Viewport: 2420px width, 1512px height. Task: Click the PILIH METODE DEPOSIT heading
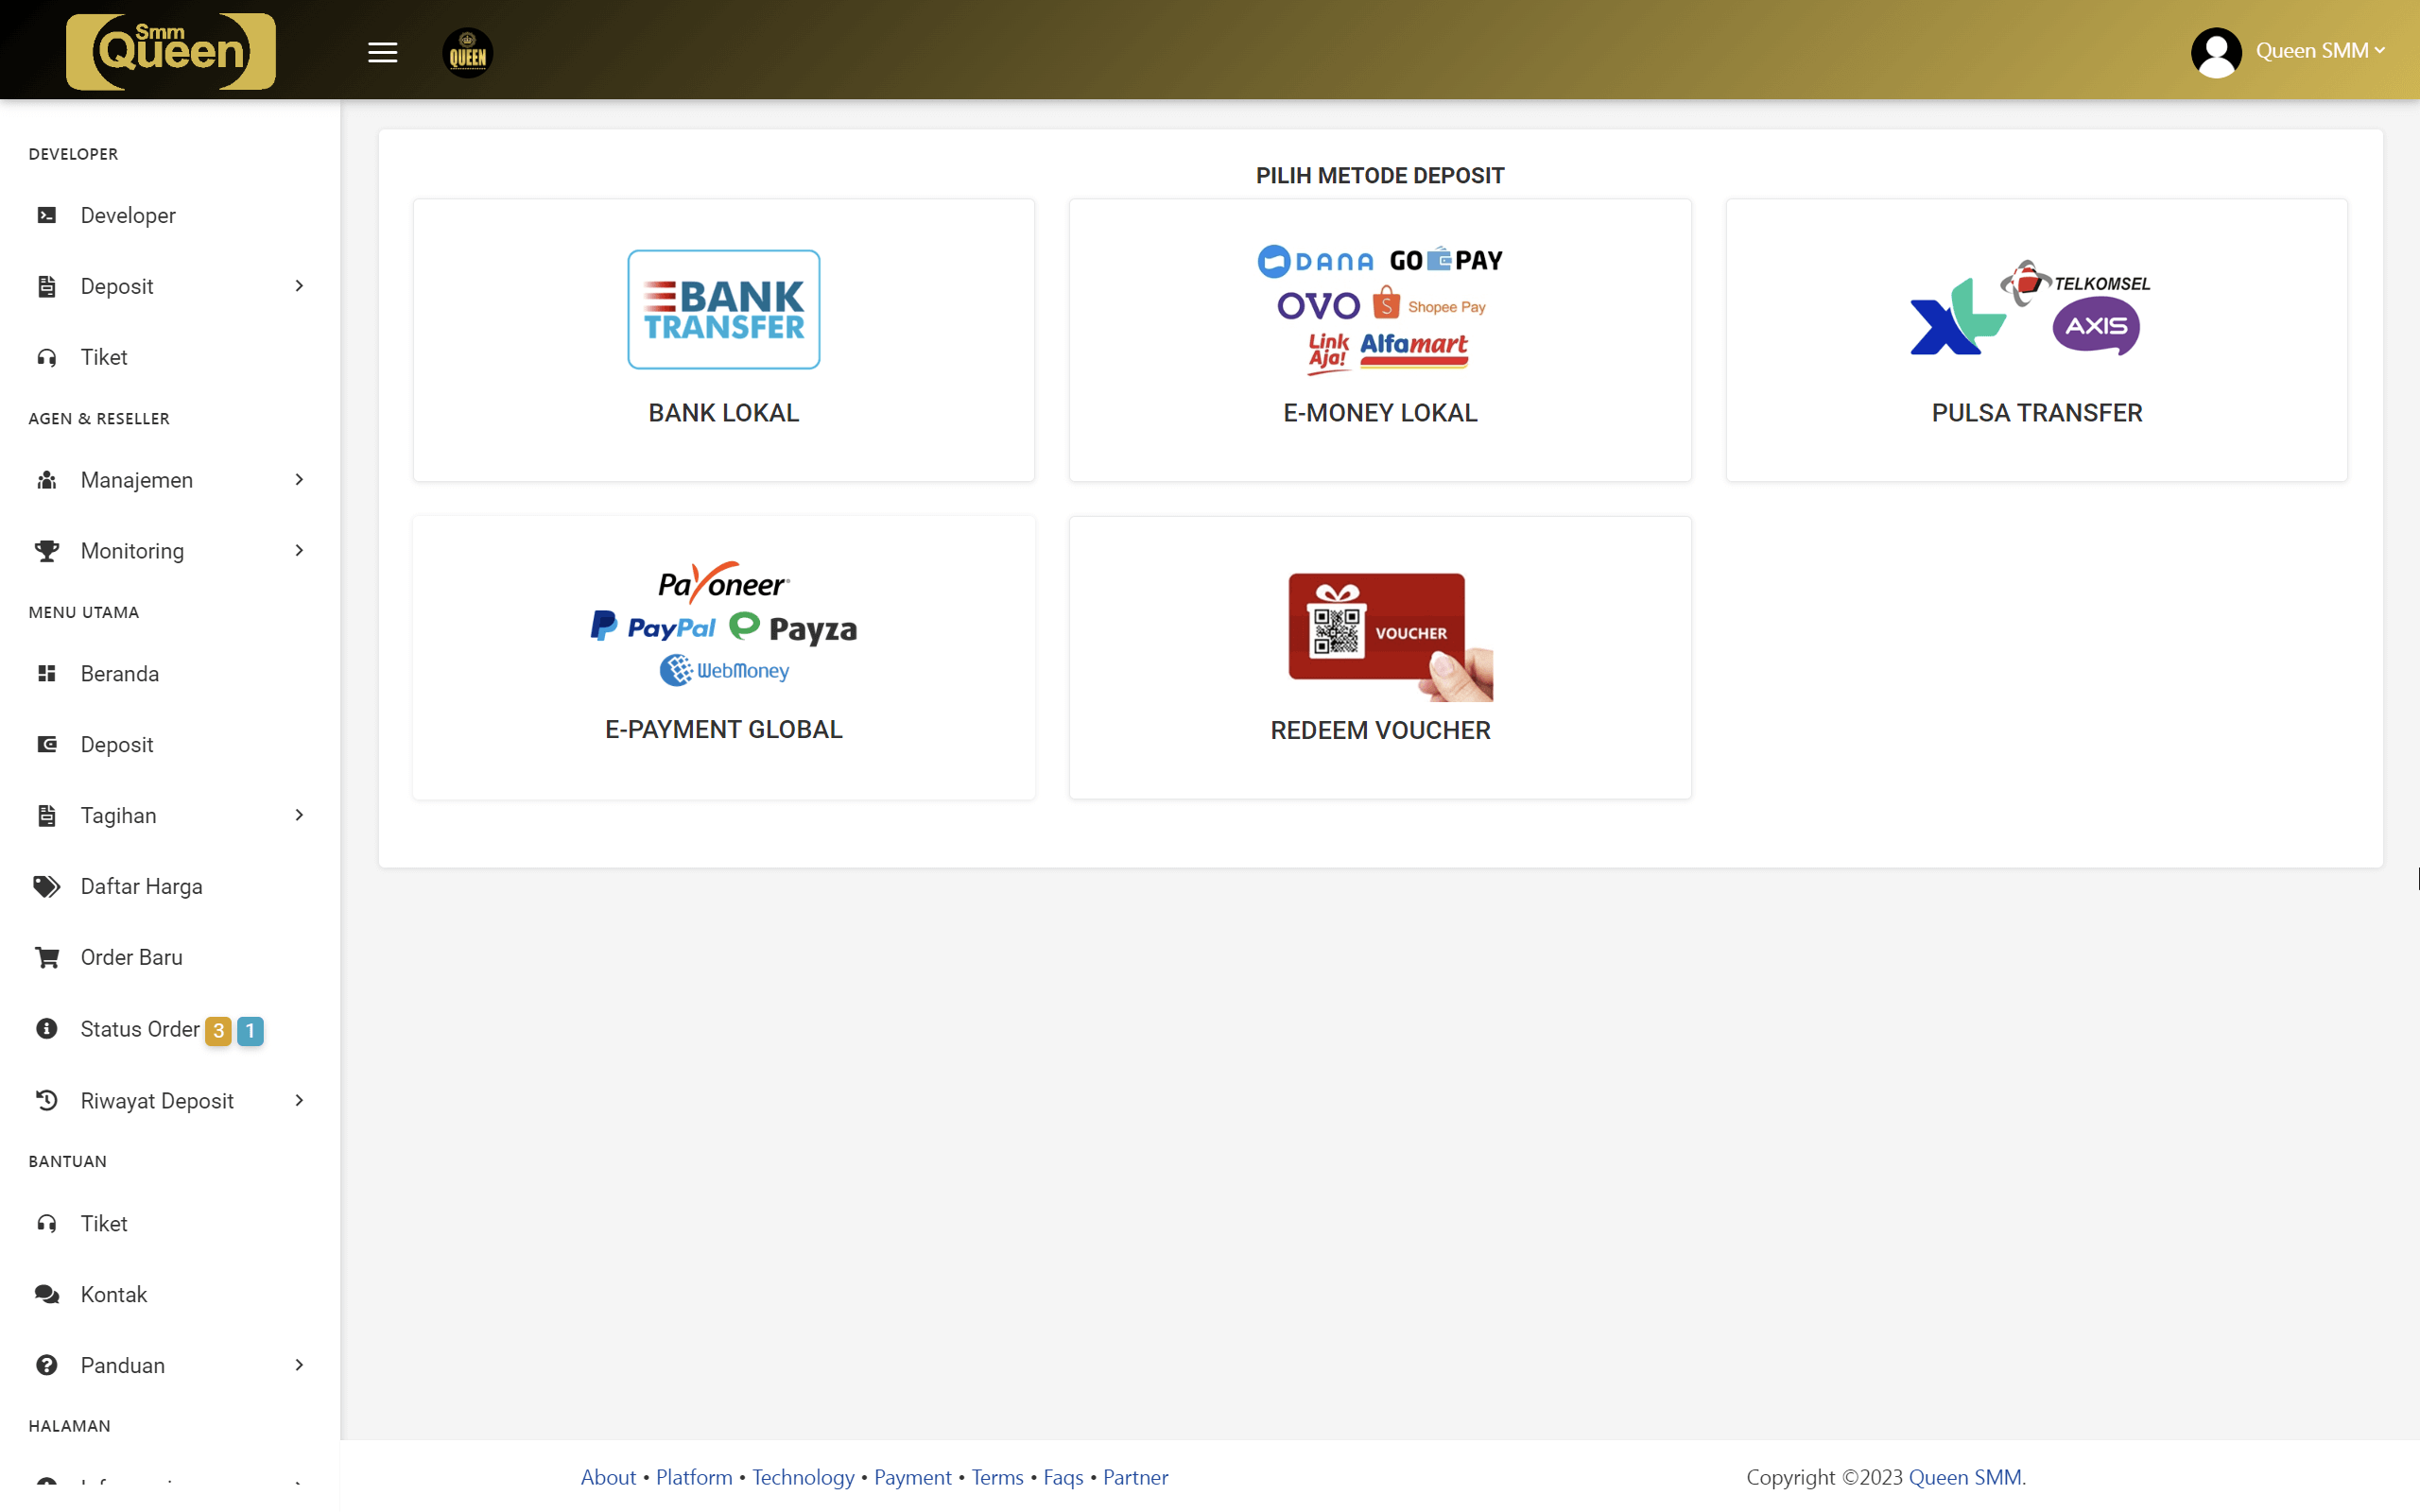tap(1380, 176)
